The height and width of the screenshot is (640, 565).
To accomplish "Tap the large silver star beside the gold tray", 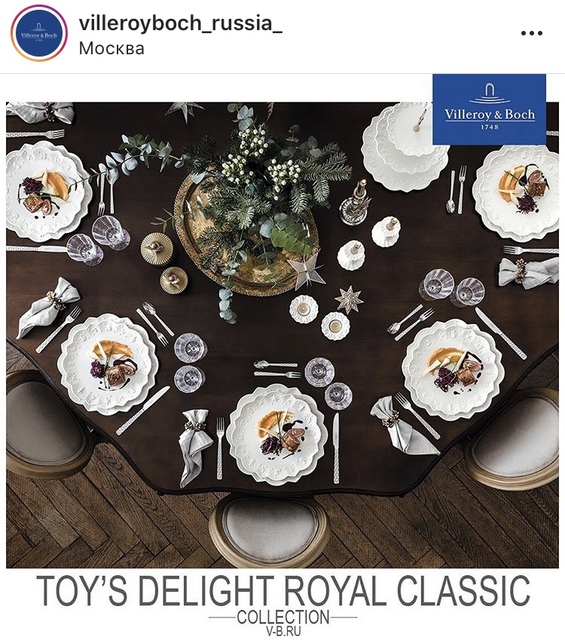I will pos(306,270).
